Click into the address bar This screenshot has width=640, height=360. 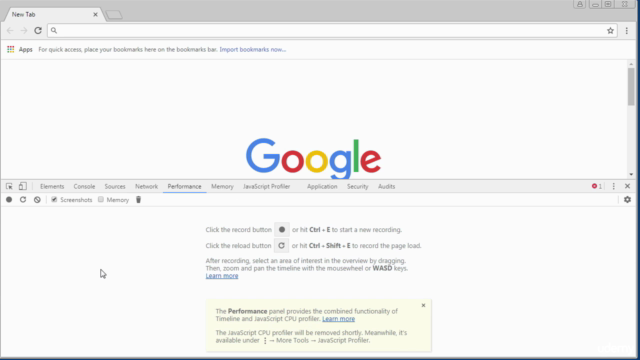tap(332, 31)
